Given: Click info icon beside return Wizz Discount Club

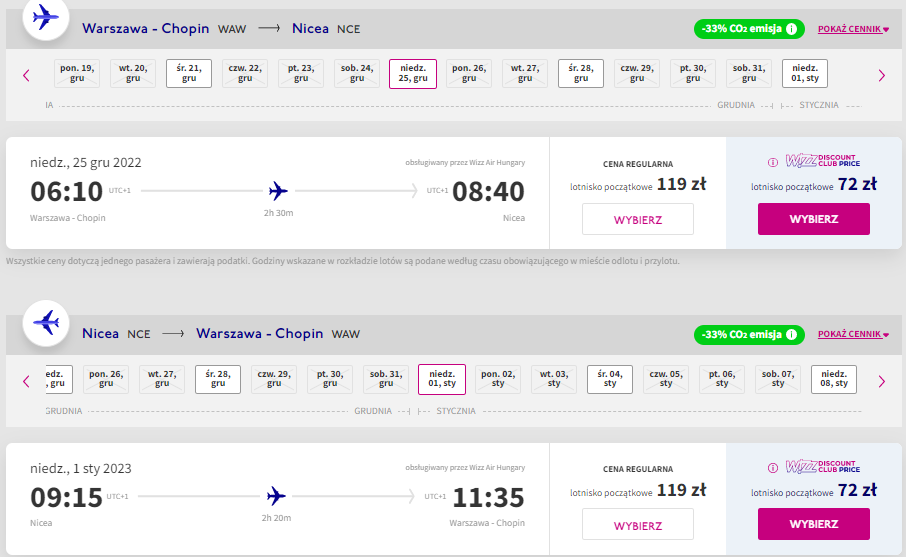Looking at the screenshot, I should coord(773,468).
